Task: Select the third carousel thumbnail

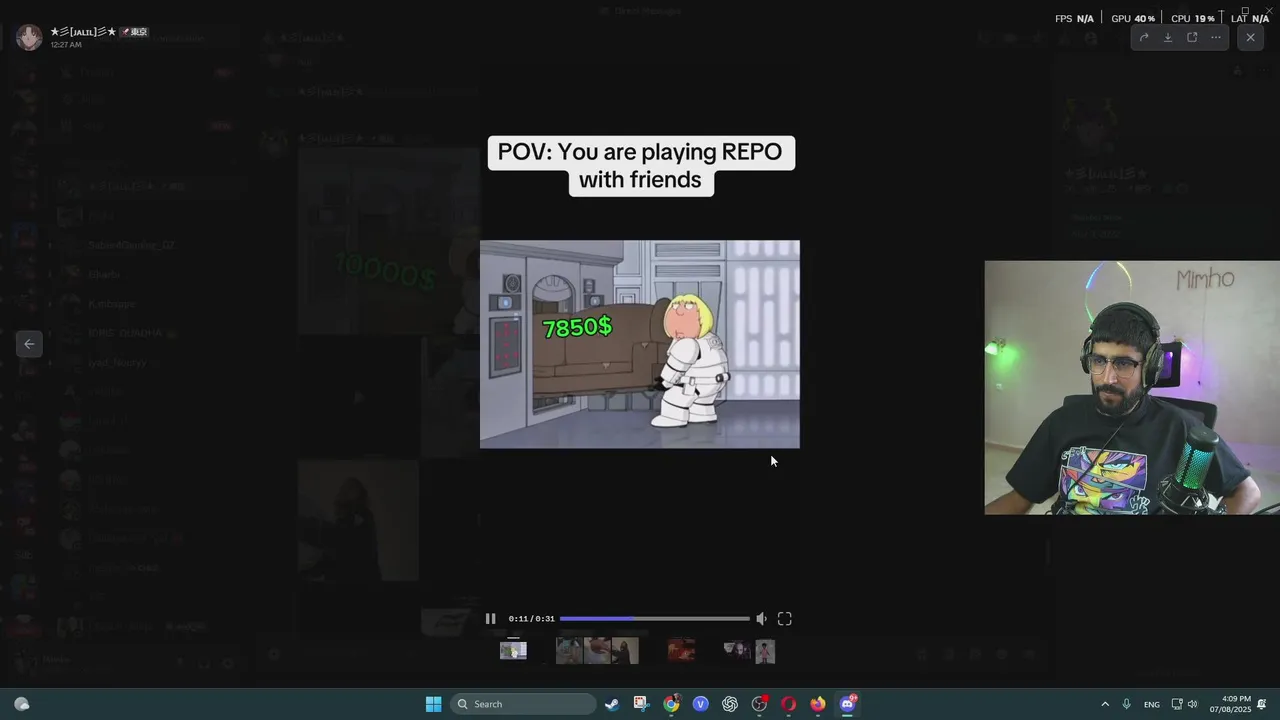Action: click(597, 651)
